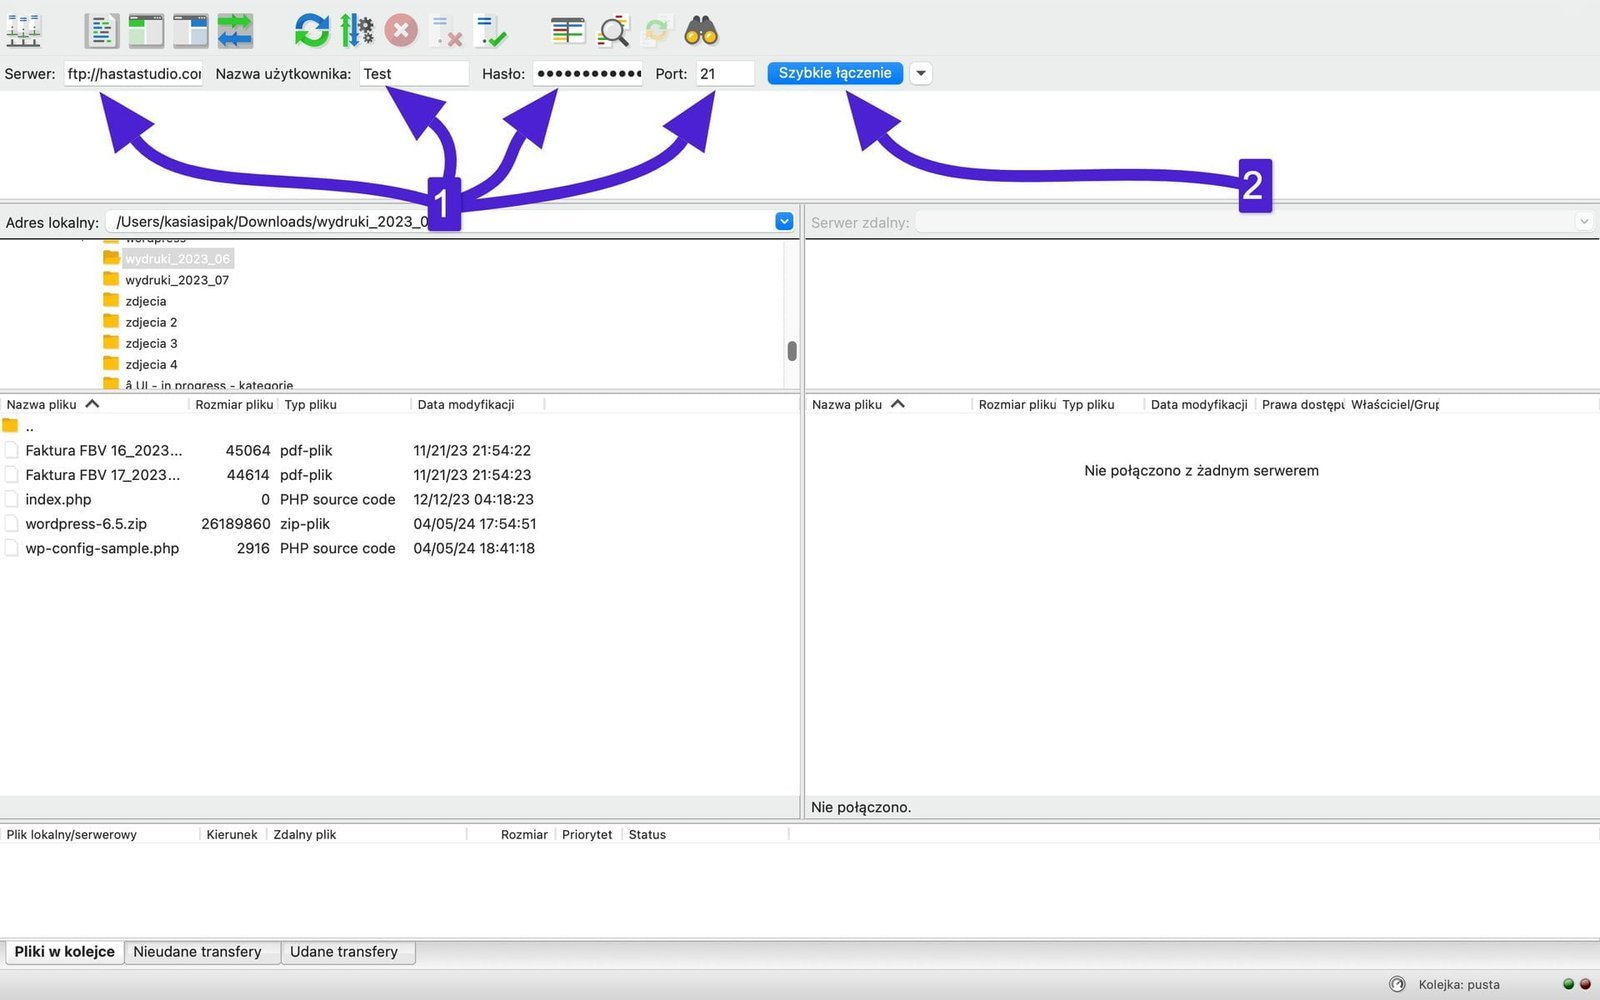This screenshot has height=1000, width=1600.
Task: Expand the Serwer zdalny path dropdown
Action: [x=1583, y=222]
